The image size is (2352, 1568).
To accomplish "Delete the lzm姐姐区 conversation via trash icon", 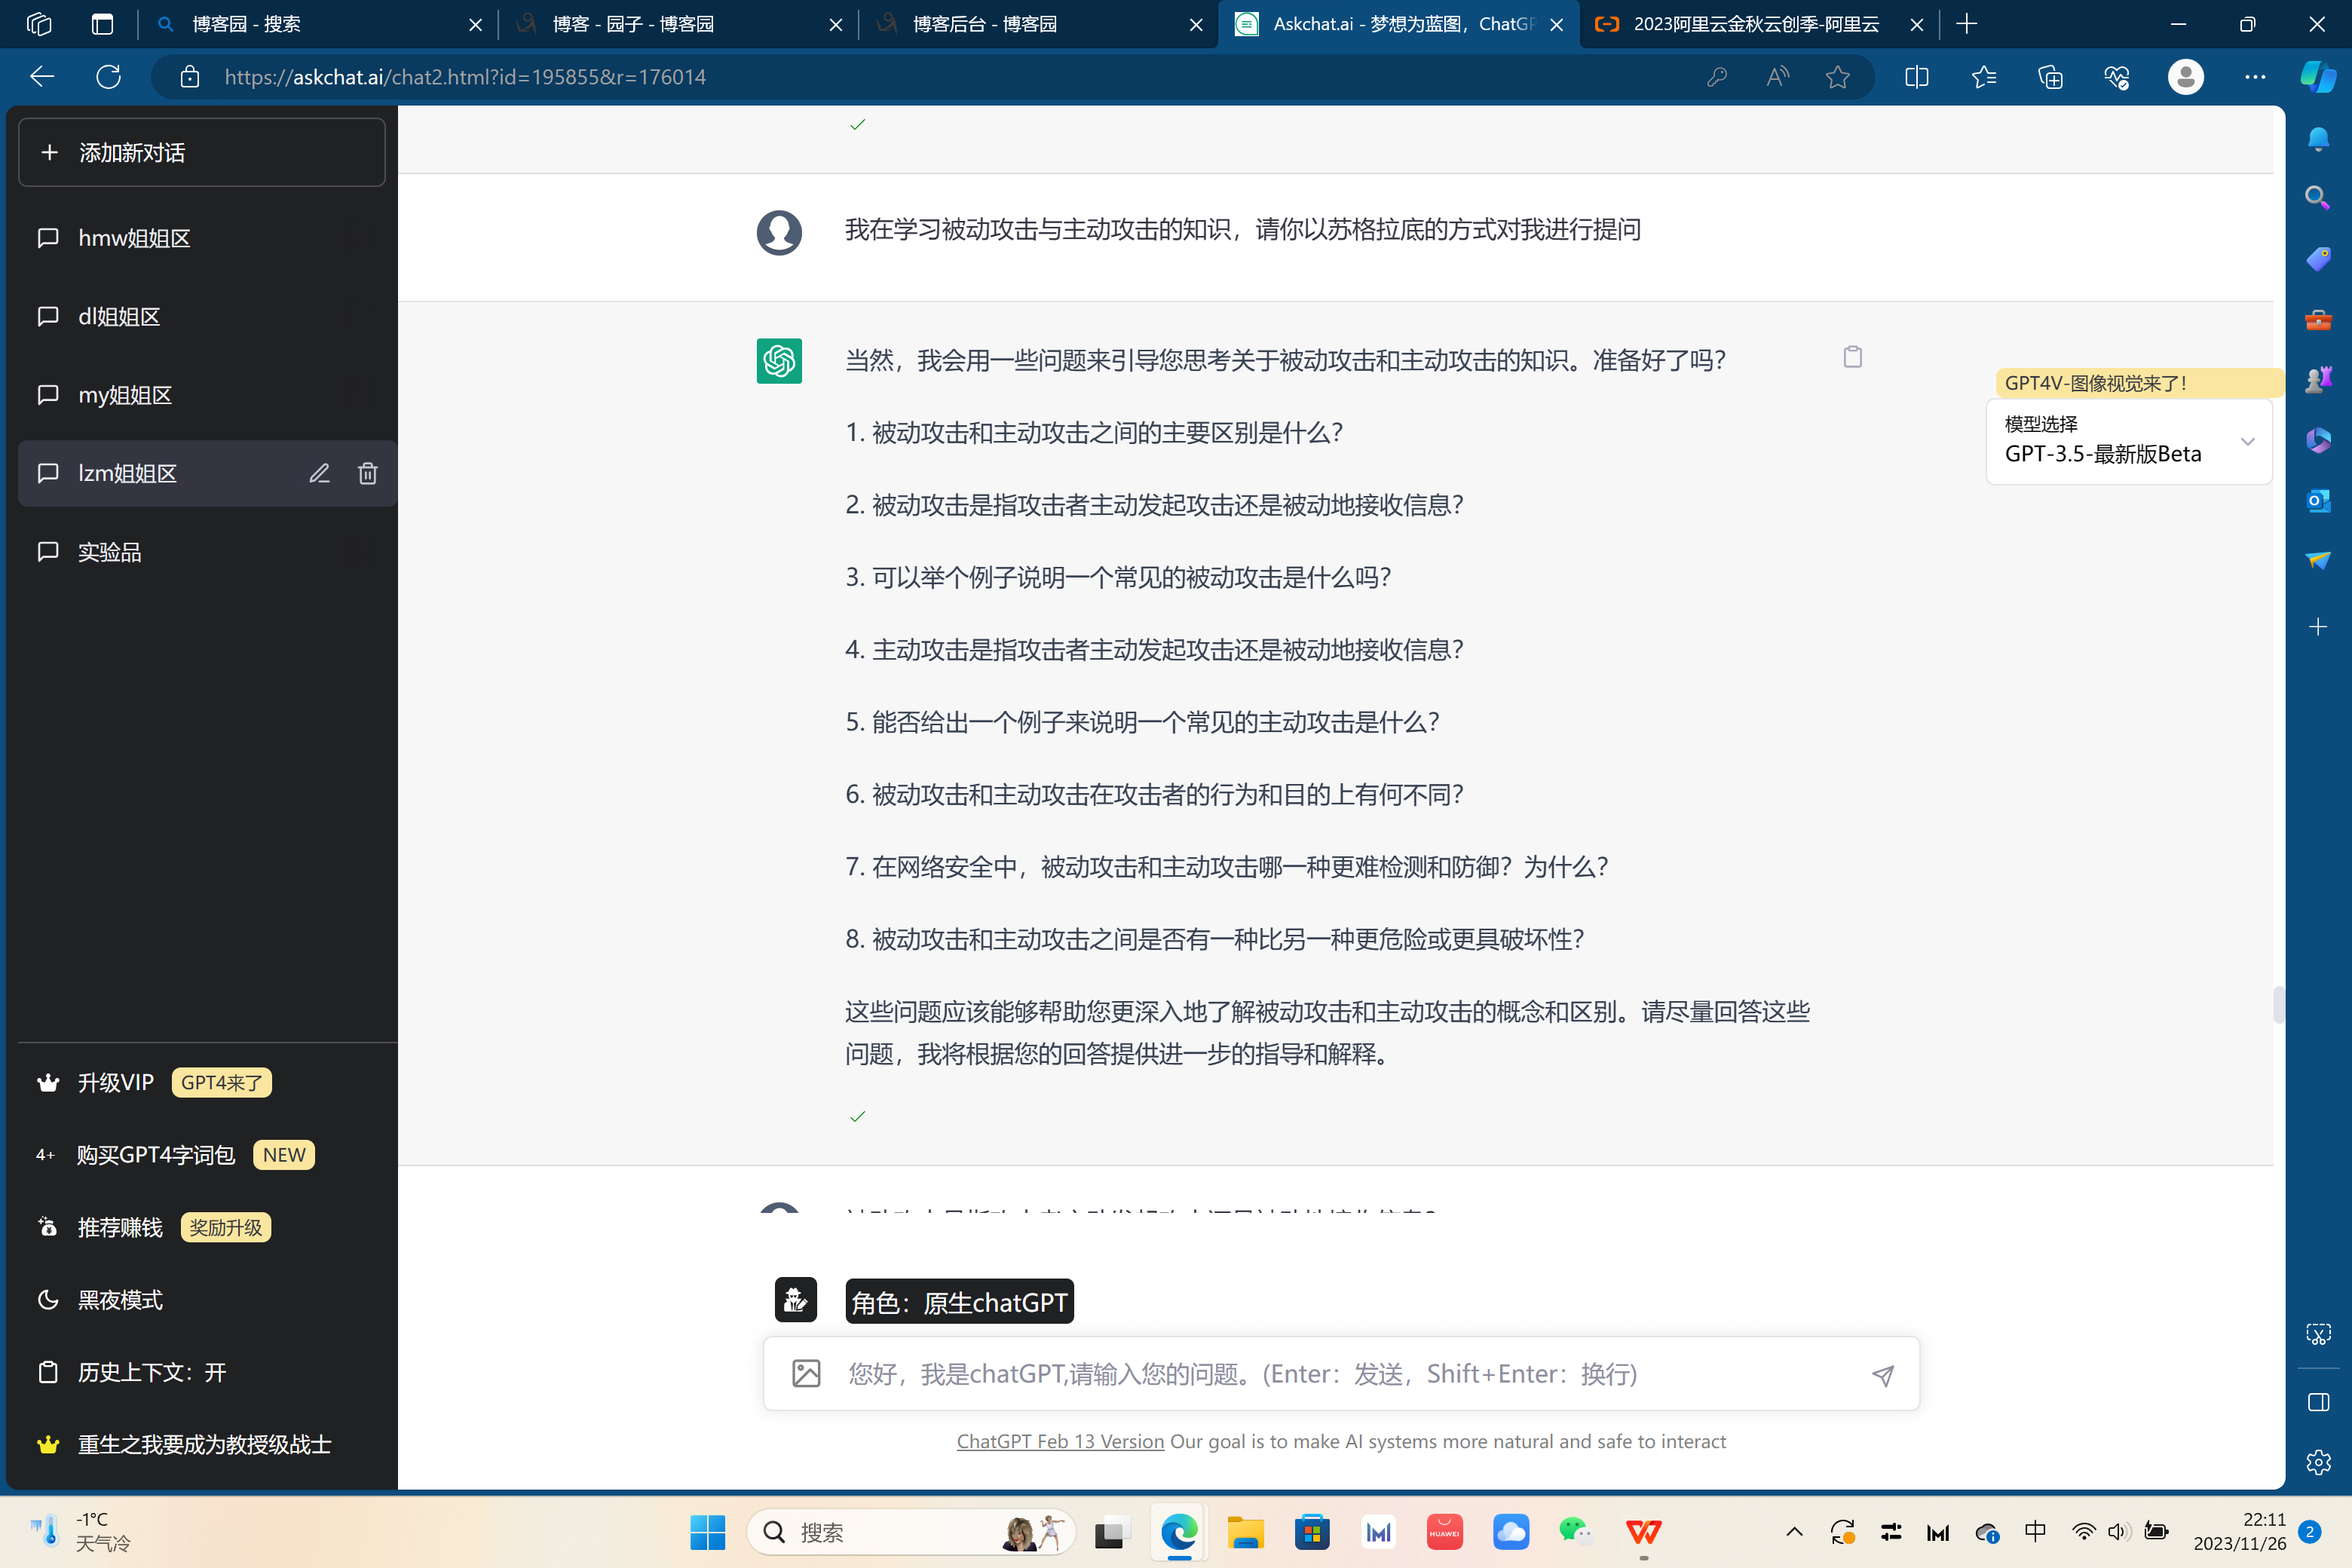I will [x=368, y=473].
